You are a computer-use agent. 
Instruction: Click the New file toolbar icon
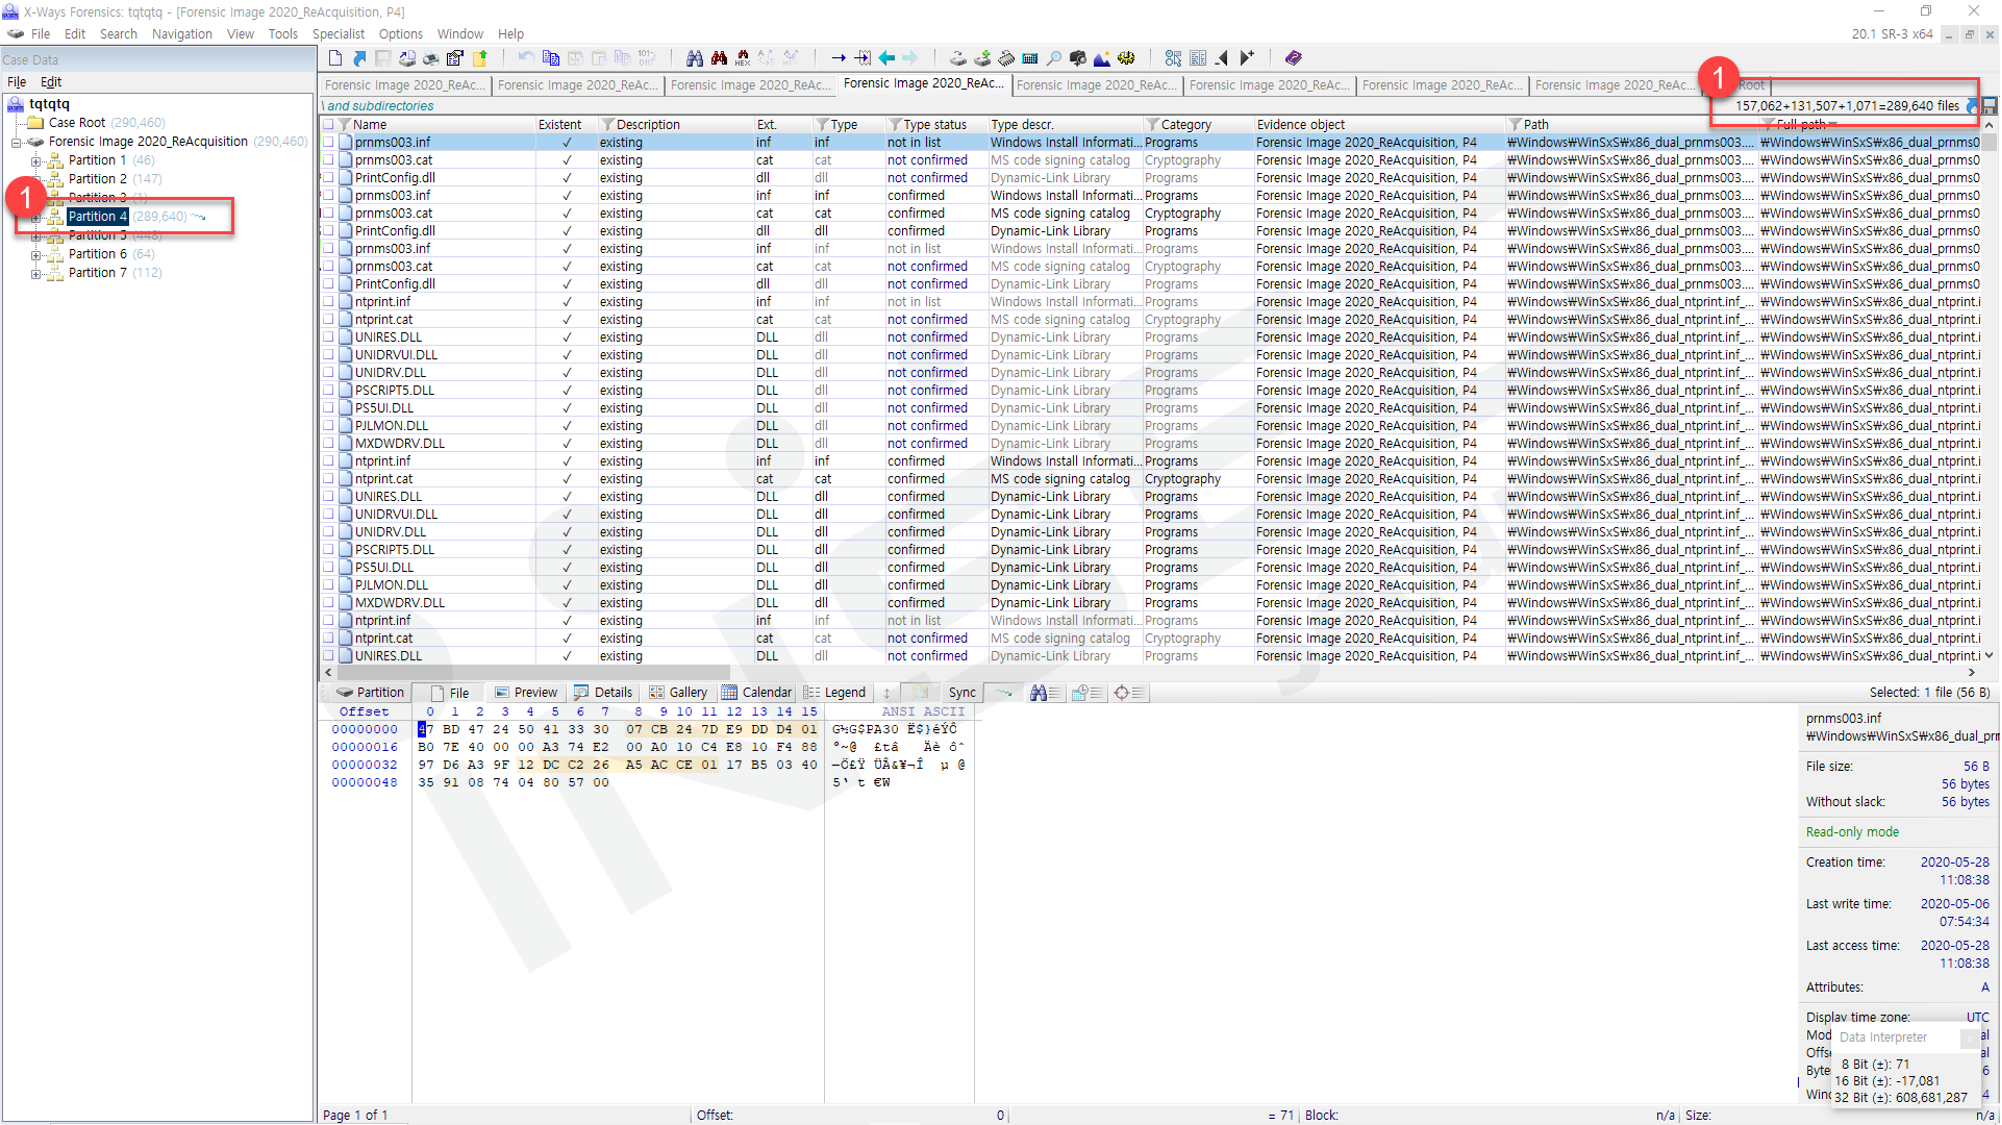click(x=335, y=58)
